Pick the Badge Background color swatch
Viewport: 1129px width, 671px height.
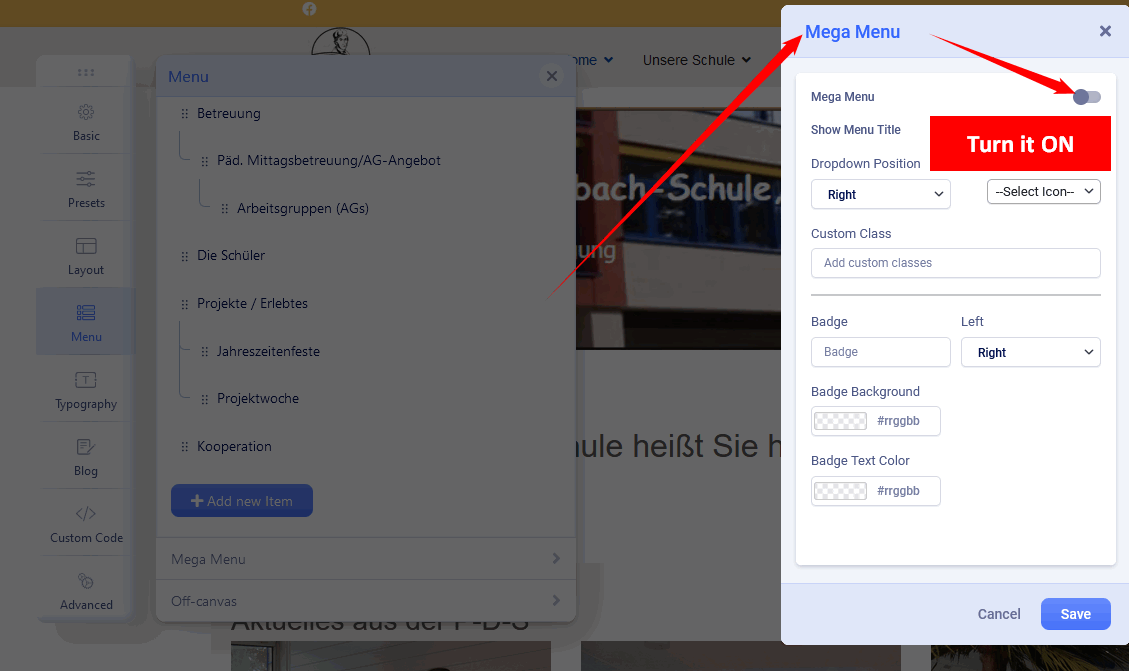(841, 421)
